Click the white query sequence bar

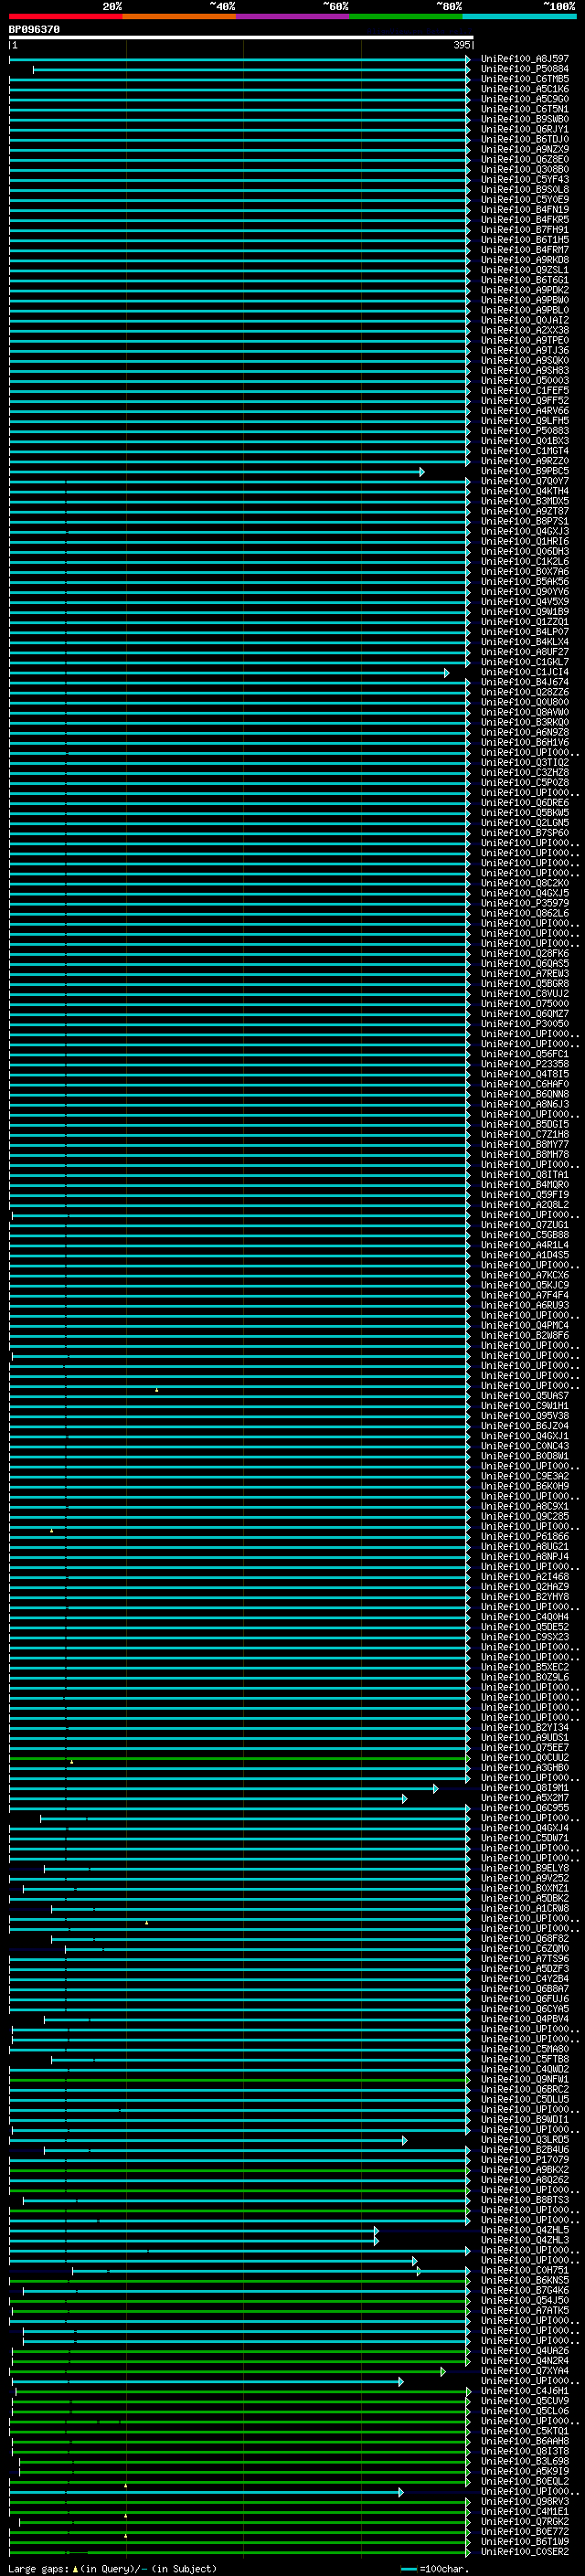[241, 38]
